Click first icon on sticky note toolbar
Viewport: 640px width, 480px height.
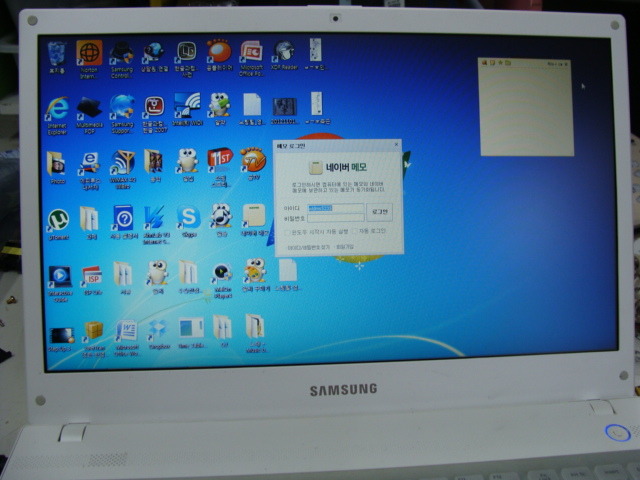(485, 62)
